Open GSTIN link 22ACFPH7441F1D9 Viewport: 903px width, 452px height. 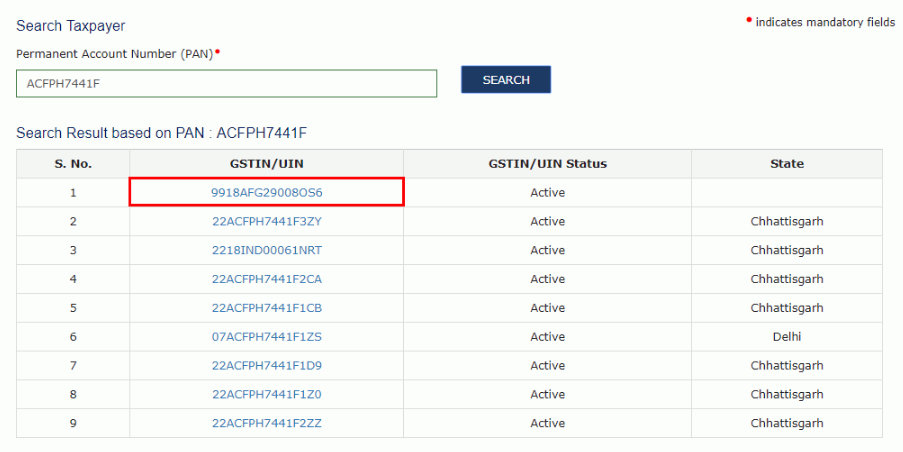click(x=267, y=366)
